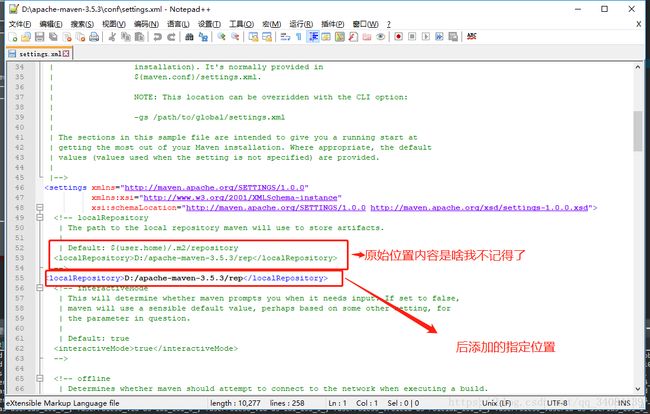This screenshot has width=650, height=414.
Task: Stop macro recording square icon
Action: coord(412,37)
